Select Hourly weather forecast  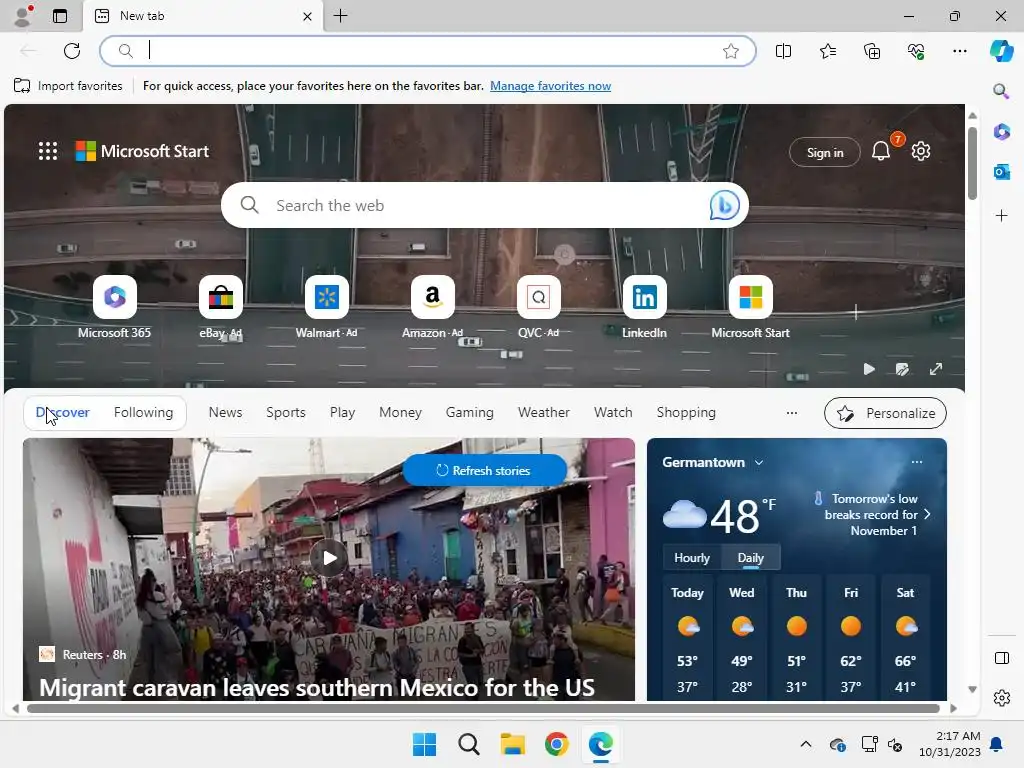coord(692,558)
